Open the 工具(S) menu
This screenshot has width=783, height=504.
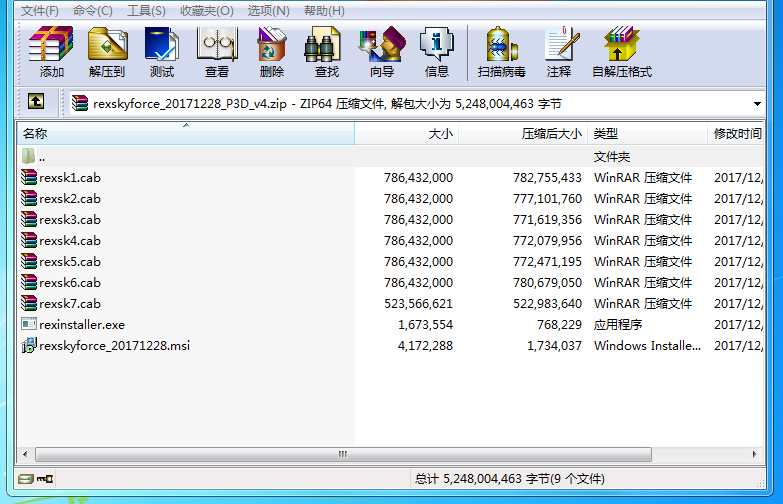click(146, 10)
